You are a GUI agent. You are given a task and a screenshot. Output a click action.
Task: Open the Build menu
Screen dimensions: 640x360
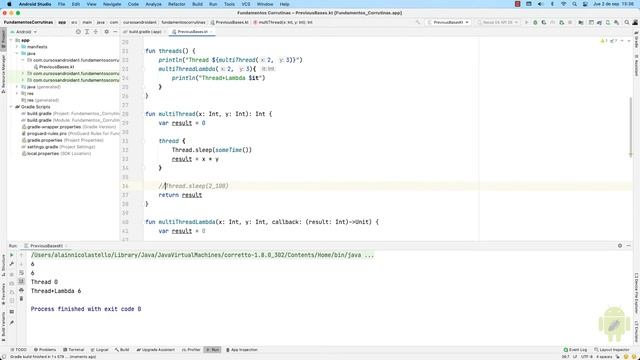[197, 4]
